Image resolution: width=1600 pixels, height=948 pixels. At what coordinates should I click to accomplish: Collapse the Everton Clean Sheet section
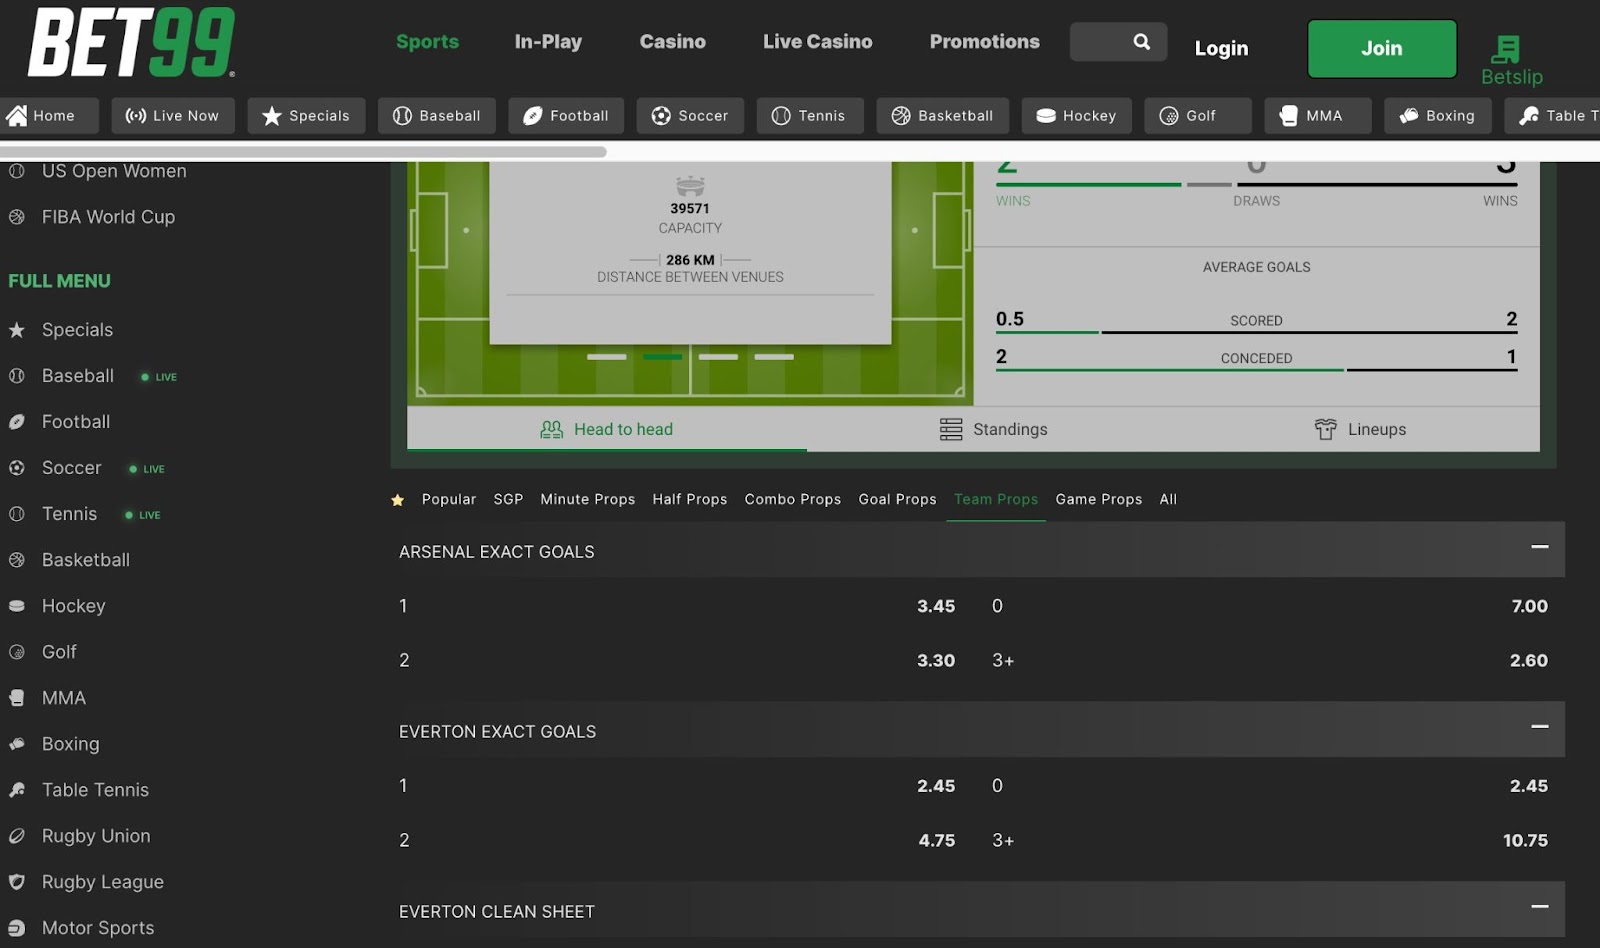1540,906
